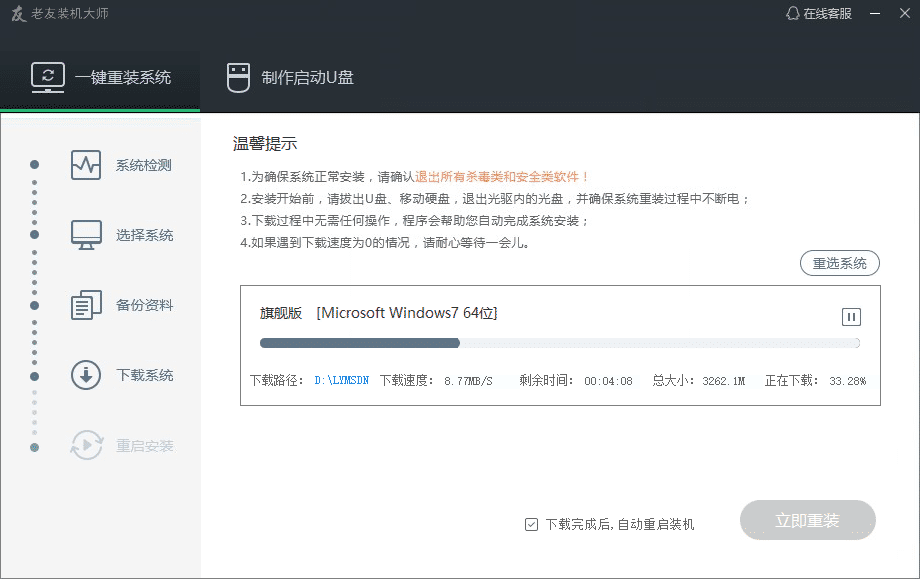
Task: Click the USB drive icon on 制作启动U盘
Action: click(x=237, y=77)
